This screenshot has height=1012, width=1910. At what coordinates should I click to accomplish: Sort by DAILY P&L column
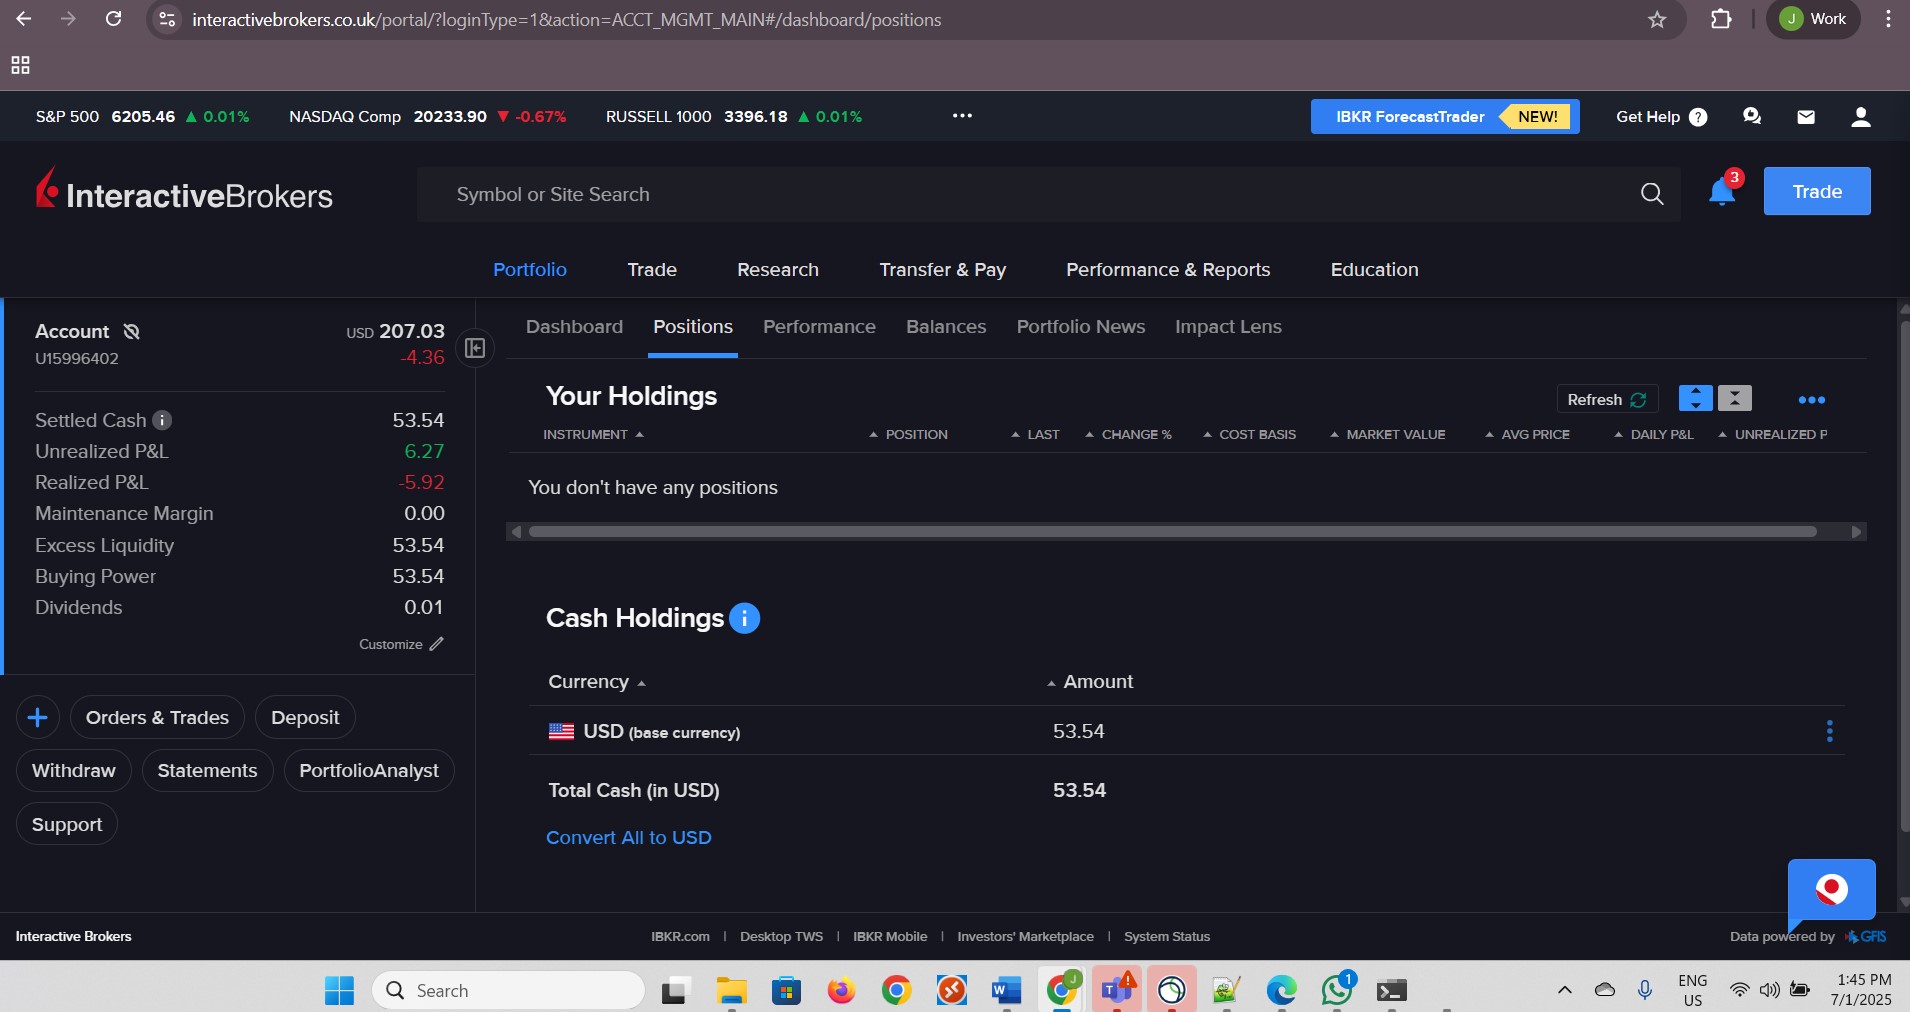coord(1654,434)
